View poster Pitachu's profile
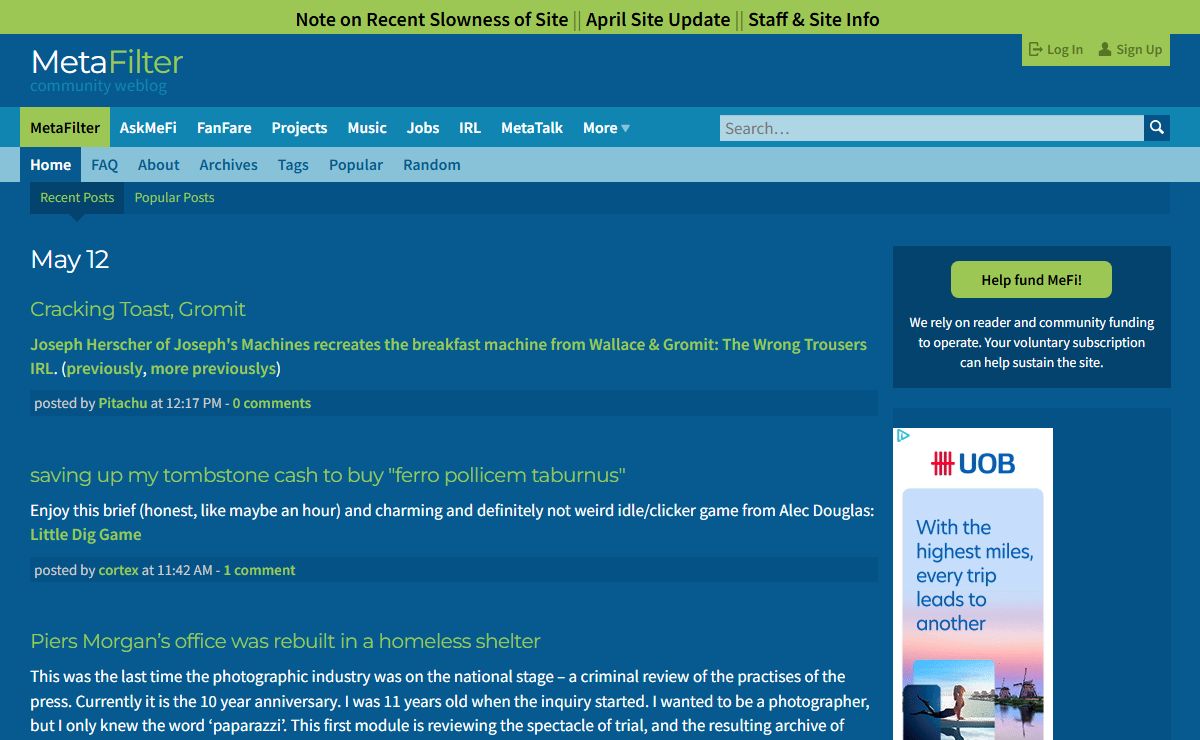1200x740 pixels. pos(123,403)
